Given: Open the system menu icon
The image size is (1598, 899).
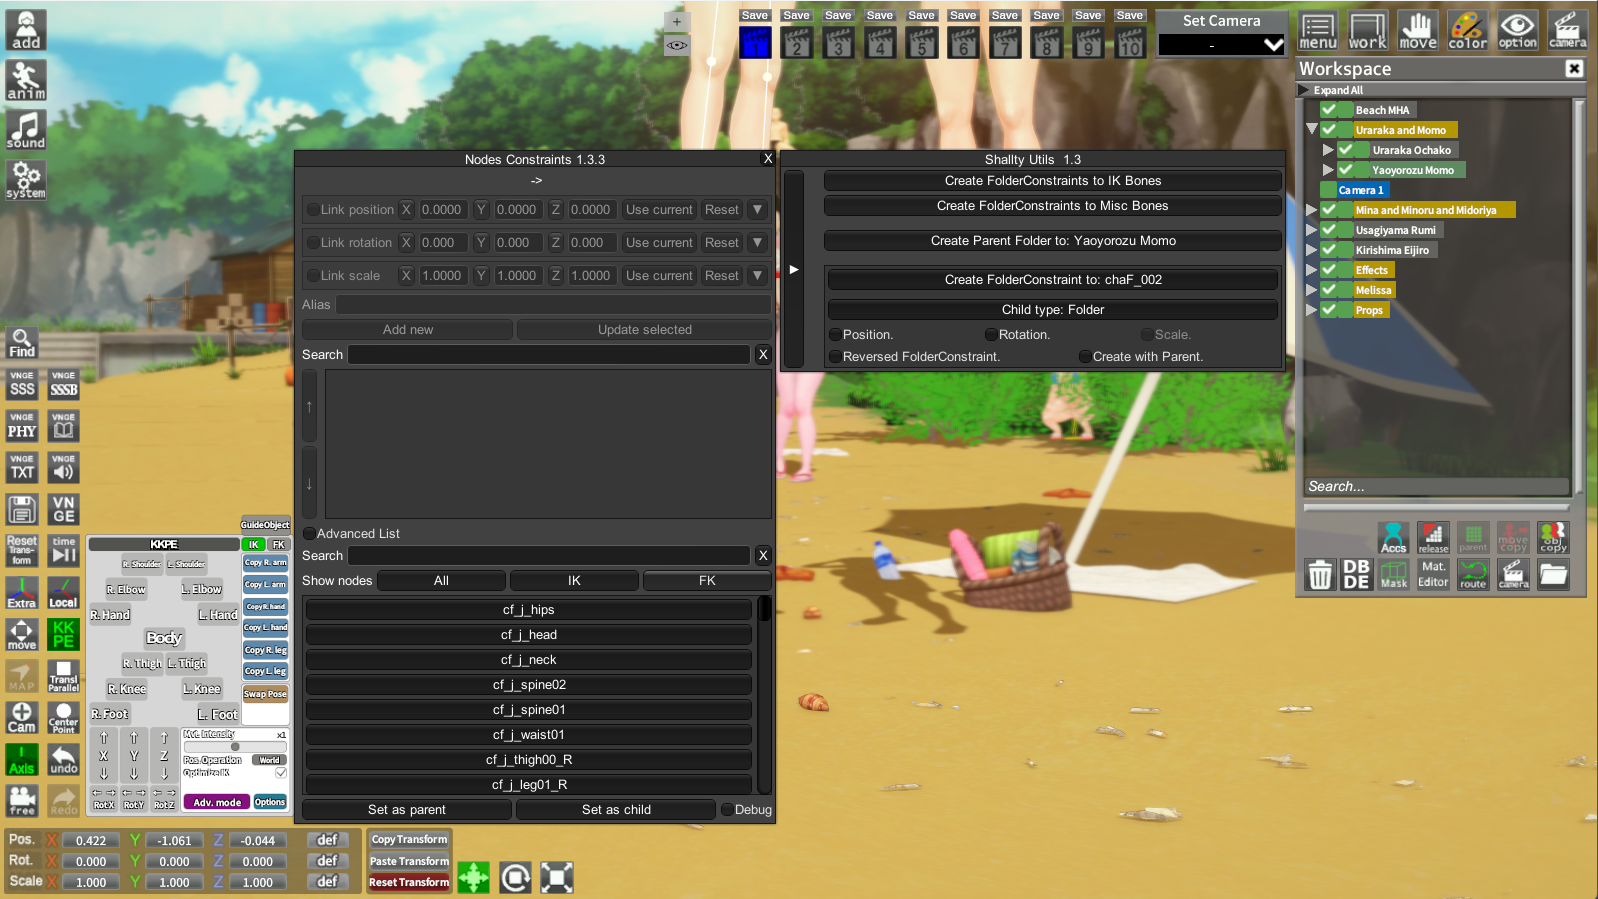Looking at the screenshot, I should [26, 180].
